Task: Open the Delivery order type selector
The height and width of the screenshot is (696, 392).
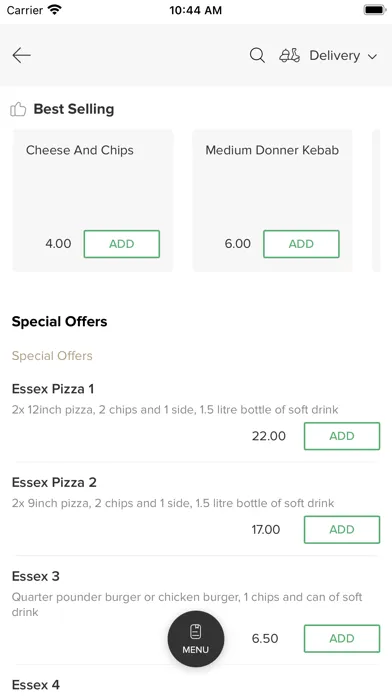Action: [328, 55]
